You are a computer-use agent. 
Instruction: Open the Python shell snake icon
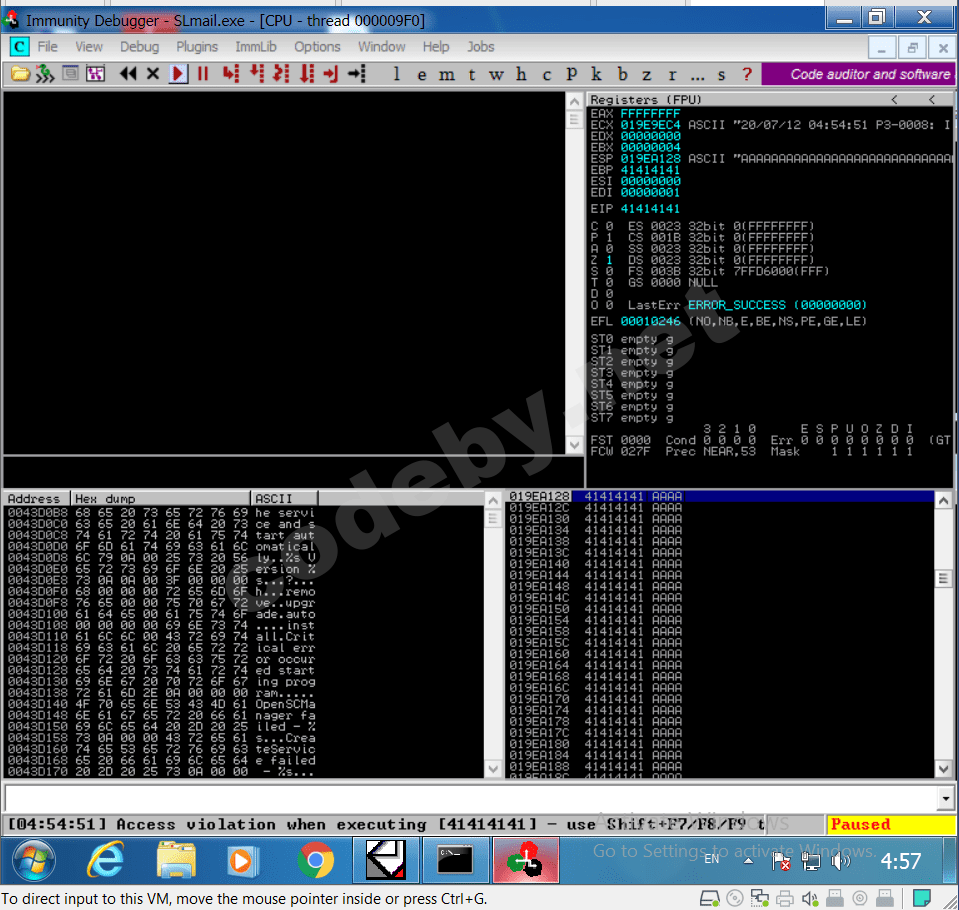45,74
